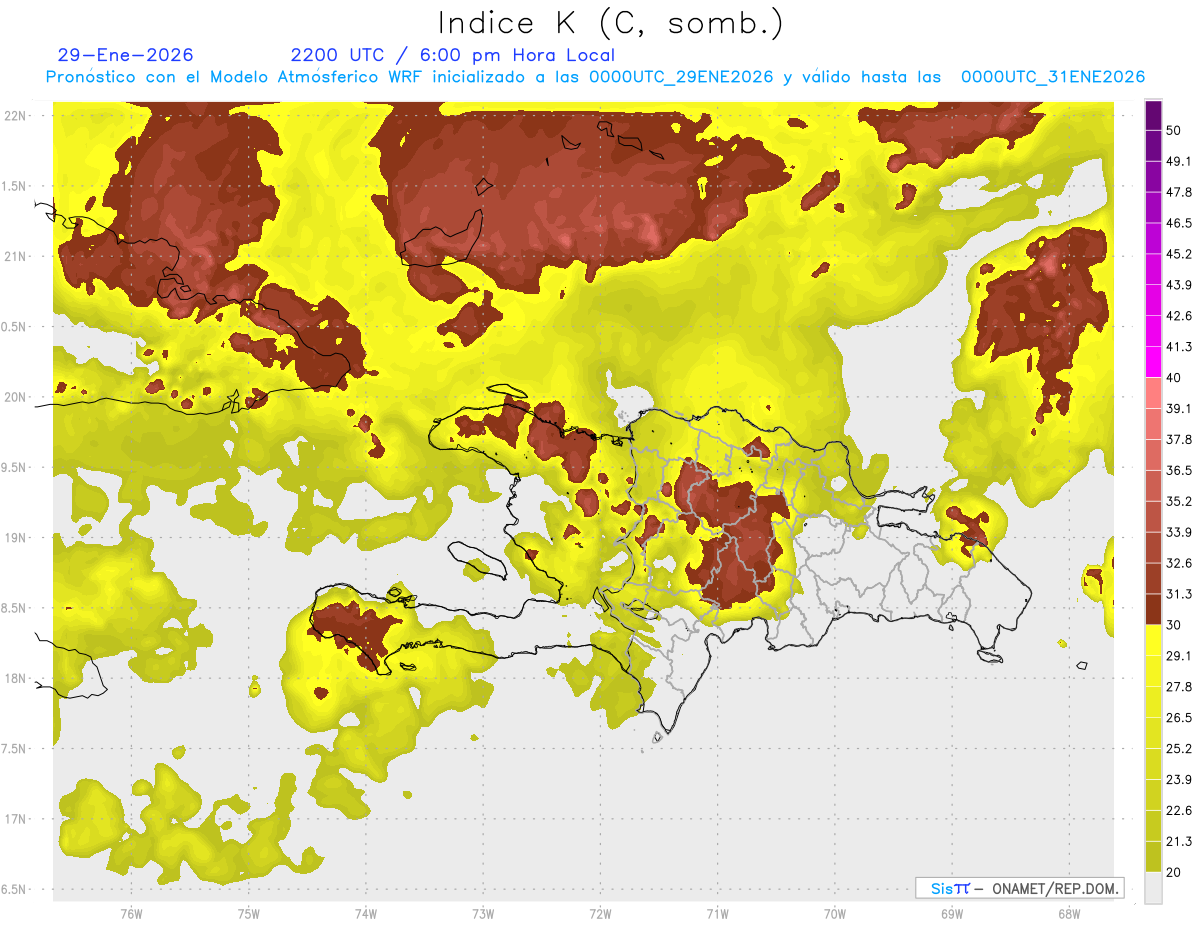Click colorbar value '39.1'

pos(1179,408)
